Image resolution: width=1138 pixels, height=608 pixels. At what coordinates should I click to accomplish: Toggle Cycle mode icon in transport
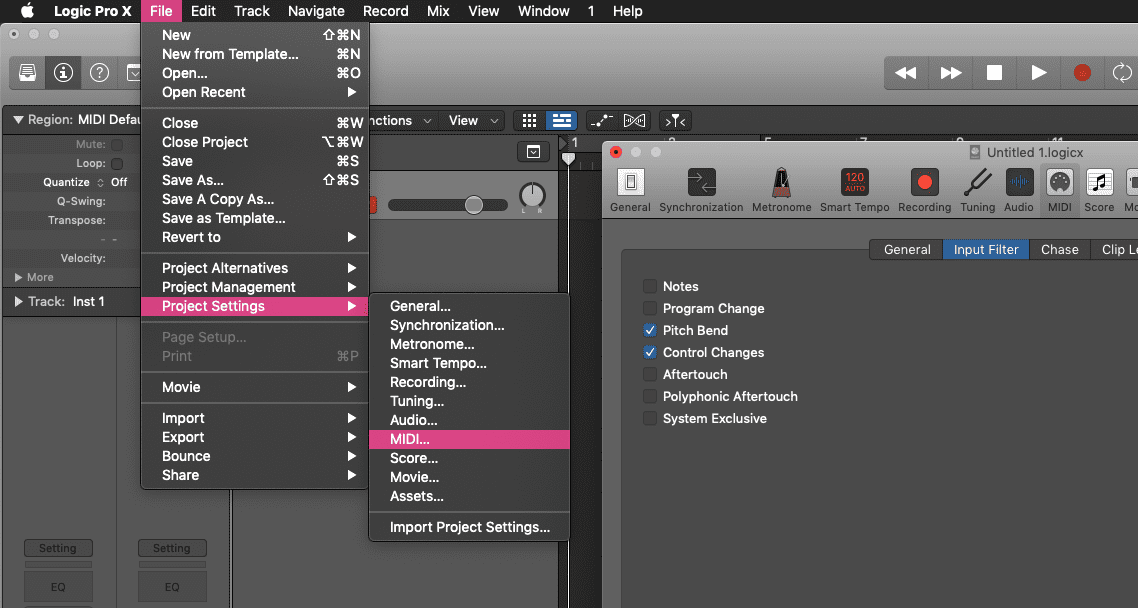point(1122,73)
